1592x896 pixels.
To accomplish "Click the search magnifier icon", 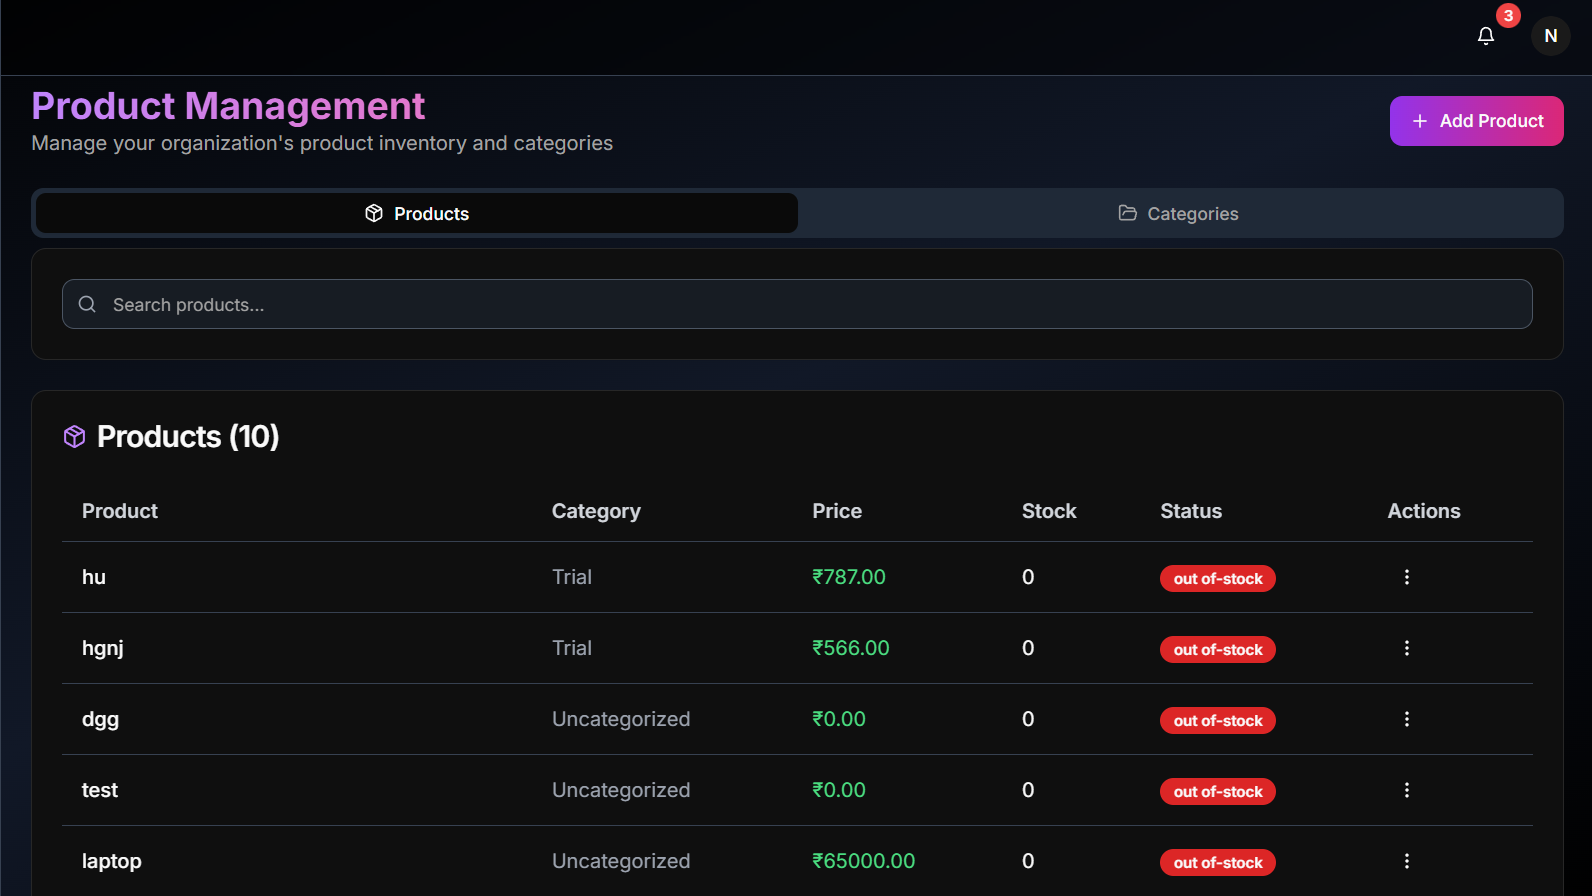I will (87, 304).
